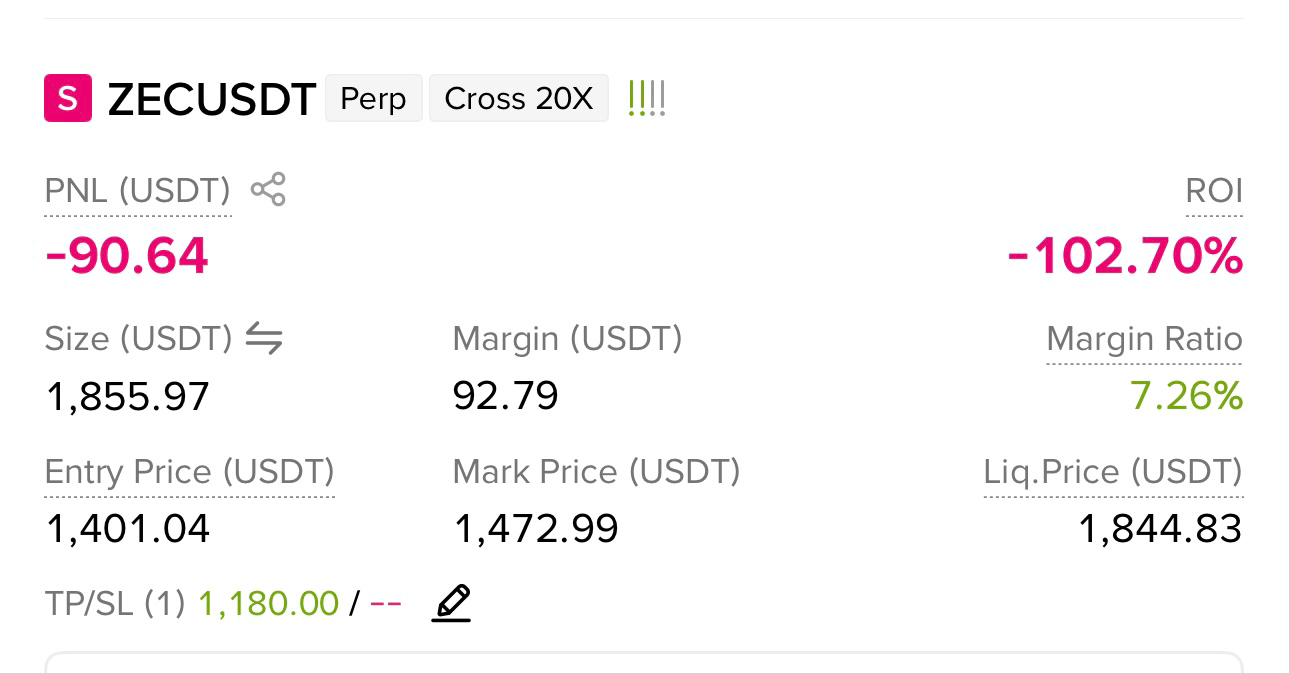
Task: Tap the green ADL indicator bars
Action: tap(646, 98)
